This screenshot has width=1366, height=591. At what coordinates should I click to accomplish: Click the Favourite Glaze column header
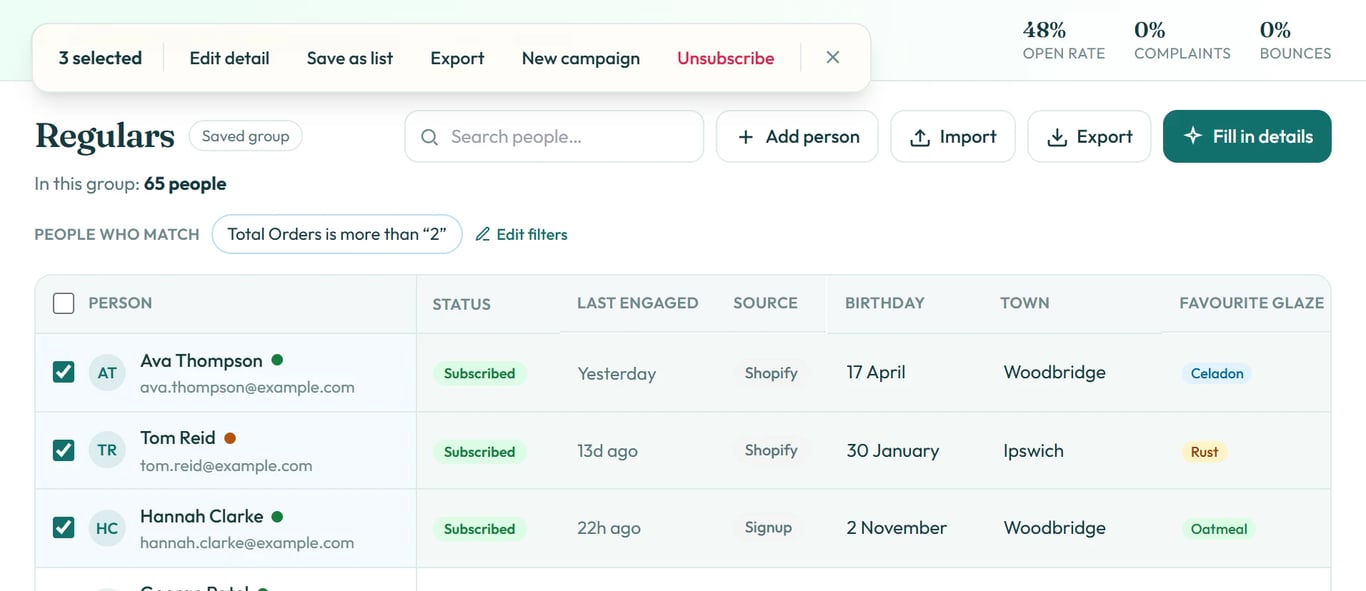pos(1251,303)
